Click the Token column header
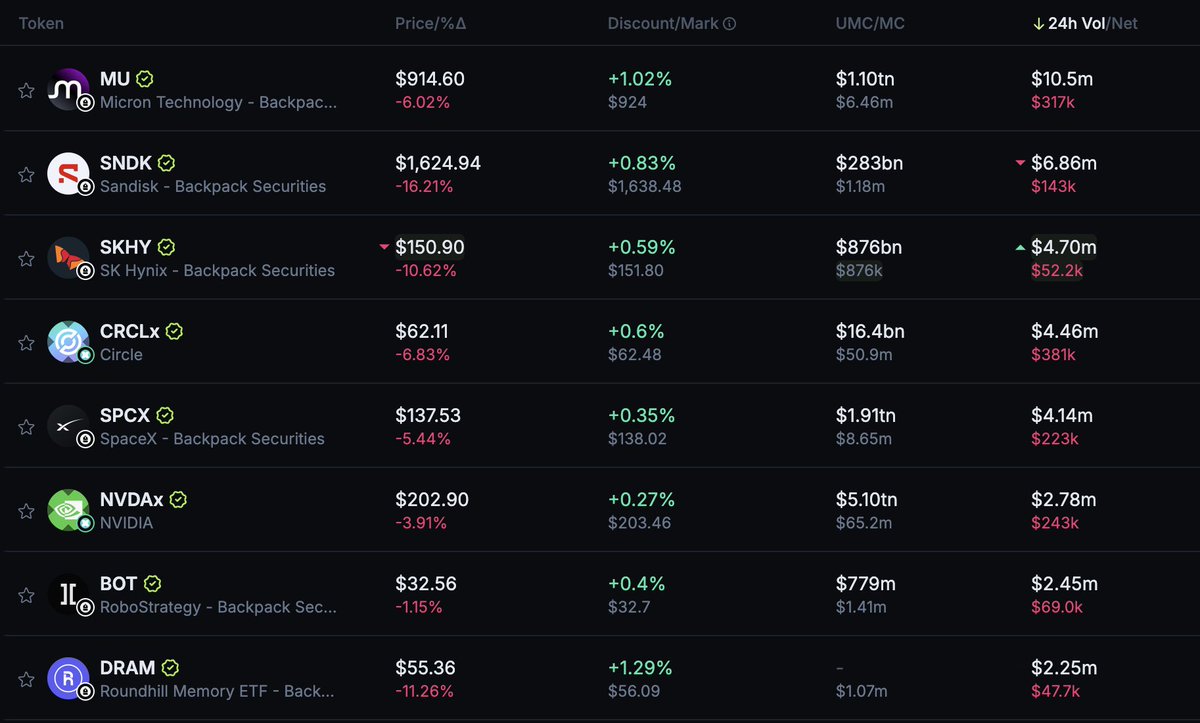This screenshot has width=1200, height=723. tap(41, 23)
